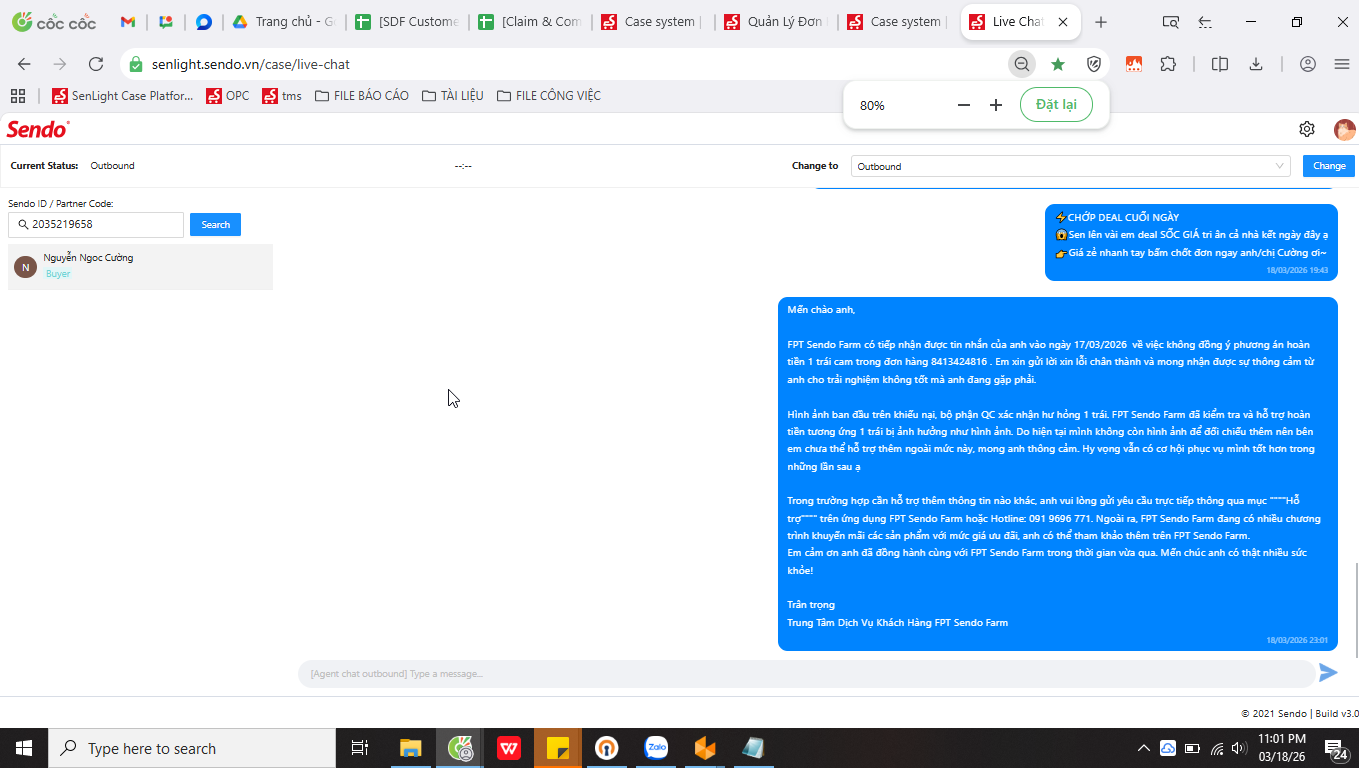This screenshot has width=1359, height=768.
Task: Click the page vertical scrollbar
Action: 1356,610
